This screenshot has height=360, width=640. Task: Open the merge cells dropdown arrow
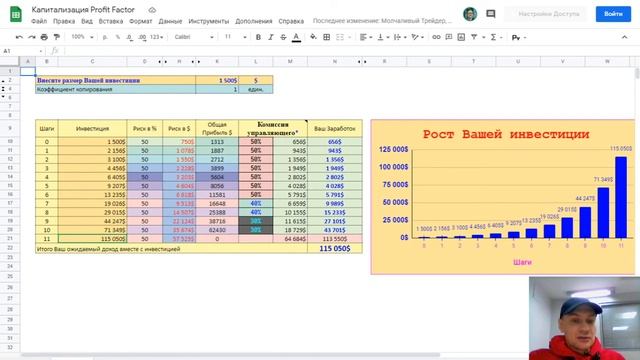click(349, 38)
